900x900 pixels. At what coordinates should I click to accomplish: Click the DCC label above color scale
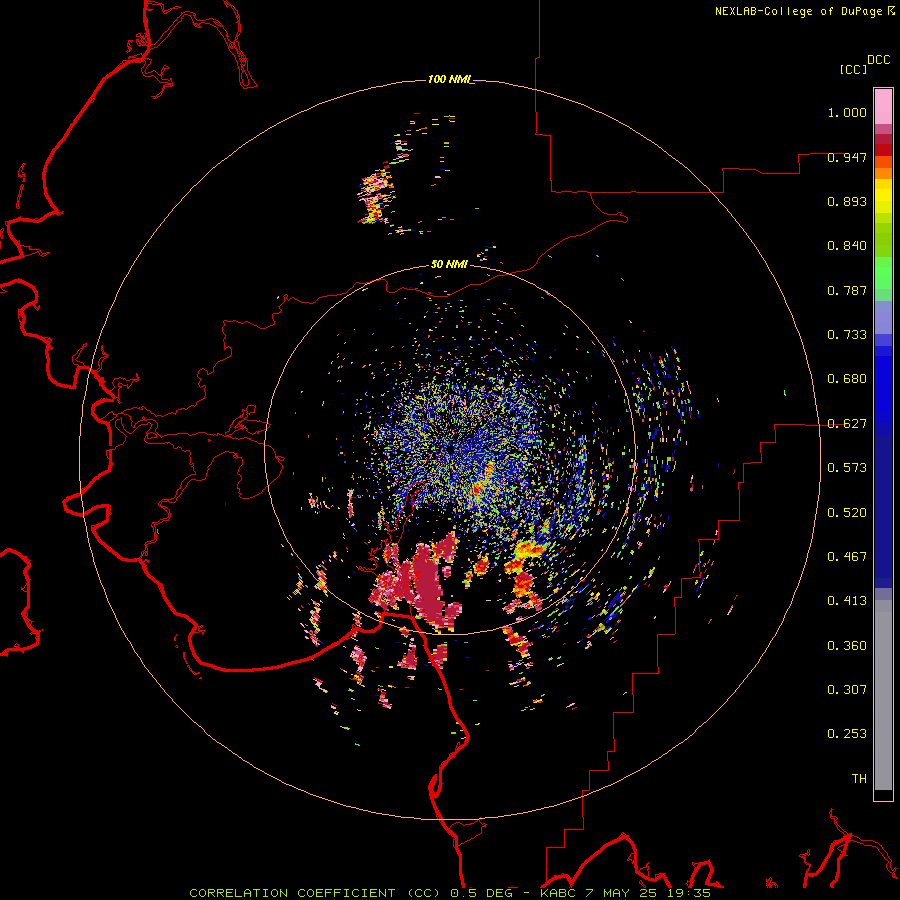879,60
